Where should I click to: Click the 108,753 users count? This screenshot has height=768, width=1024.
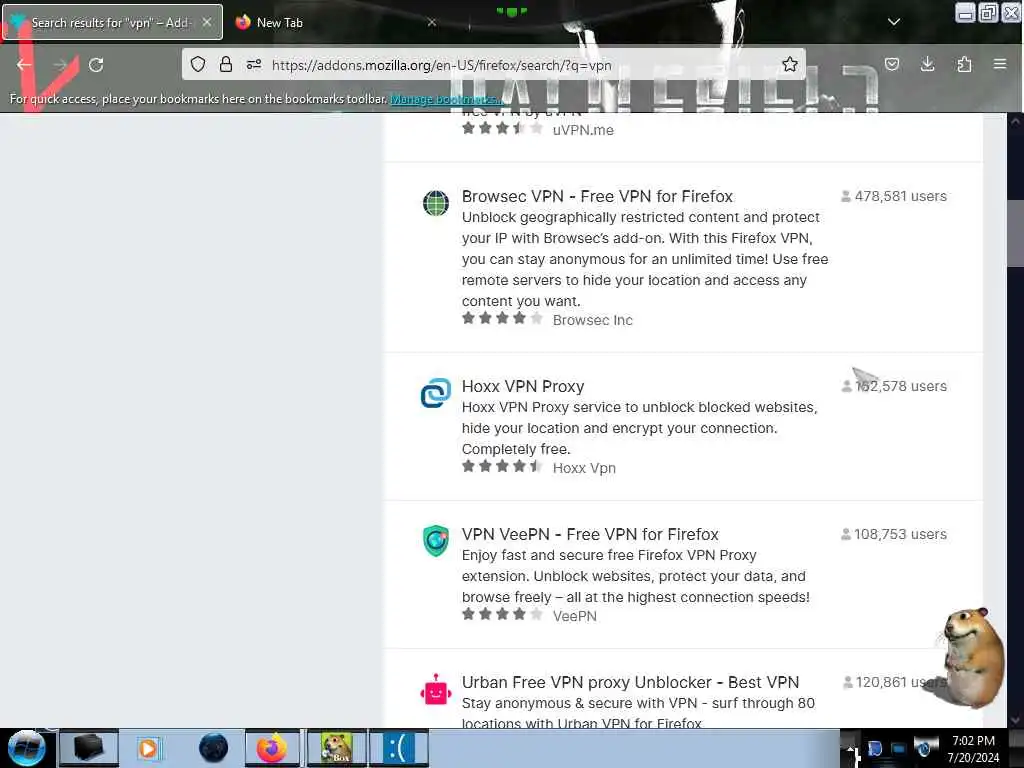pyautogui.click(x=893, y=534)
